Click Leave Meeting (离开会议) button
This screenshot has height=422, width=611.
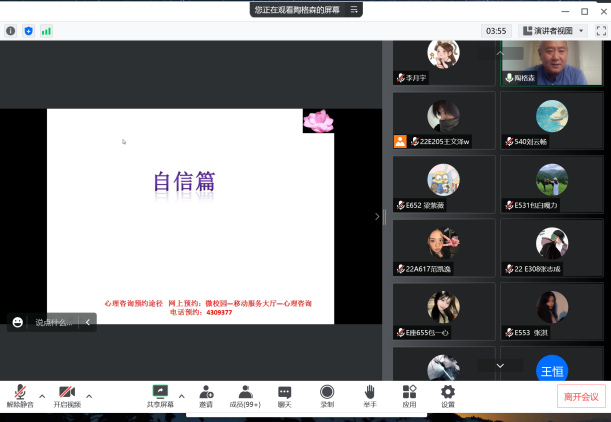[x=581, y=396]
